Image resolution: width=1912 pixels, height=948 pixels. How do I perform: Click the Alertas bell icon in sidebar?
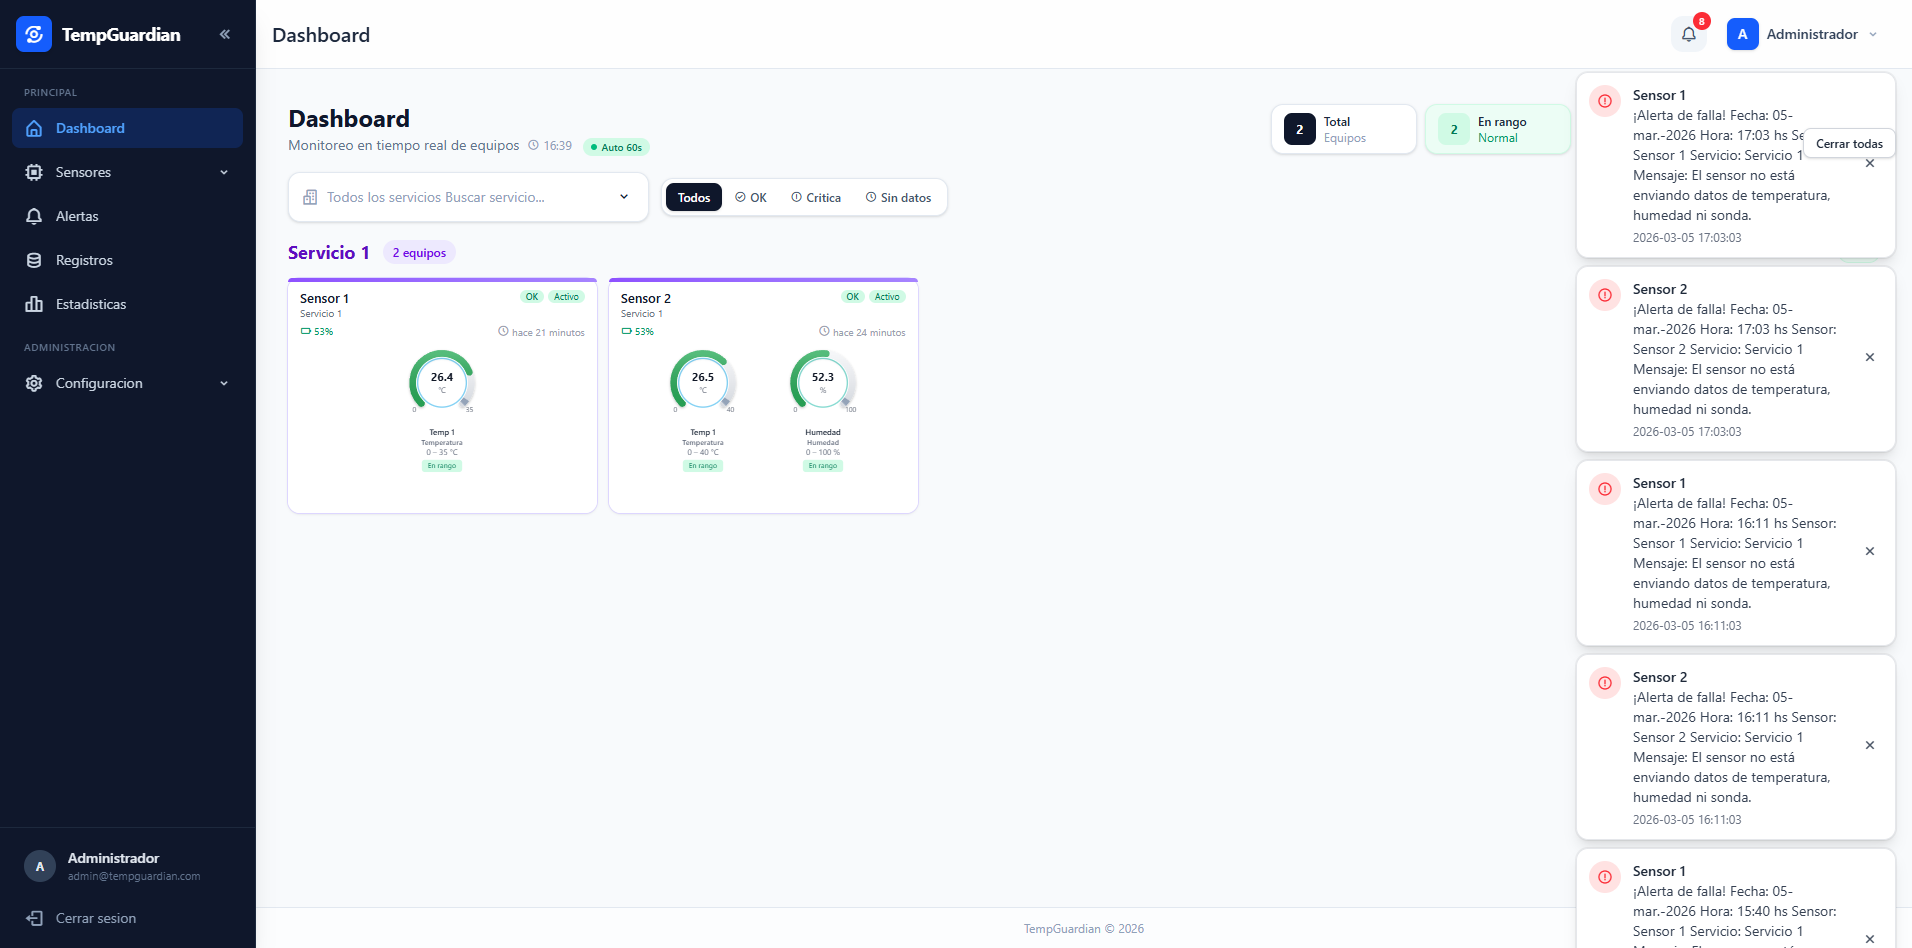34,216
